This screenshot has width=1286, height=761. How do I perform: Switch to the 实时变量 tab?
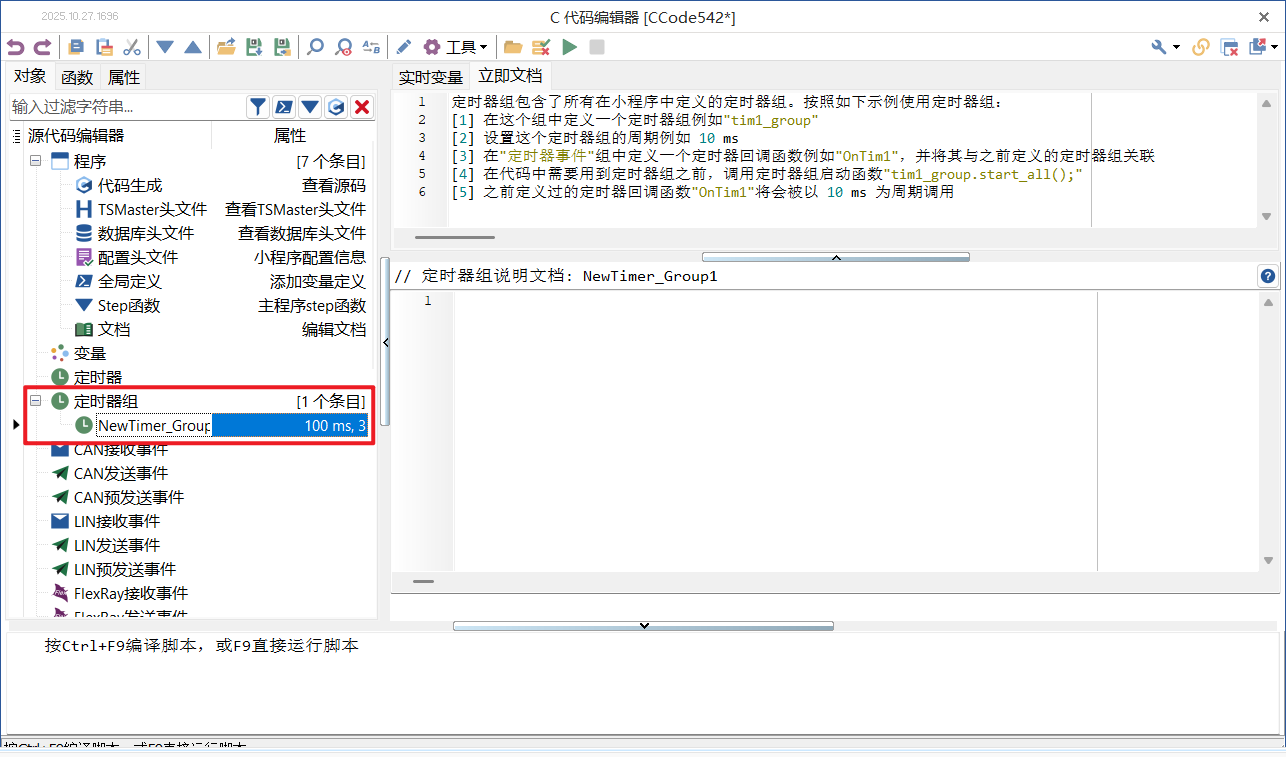pos(431,77)
